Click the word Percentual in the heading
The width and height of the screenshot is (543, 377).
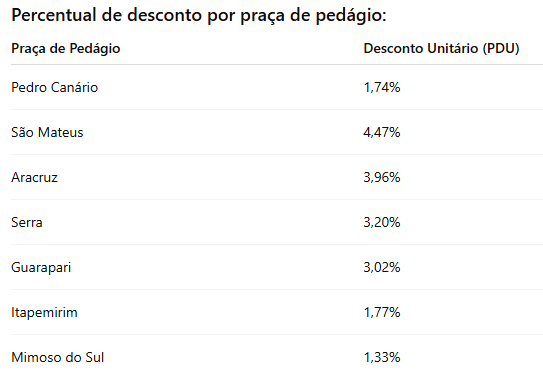point(54,15)
